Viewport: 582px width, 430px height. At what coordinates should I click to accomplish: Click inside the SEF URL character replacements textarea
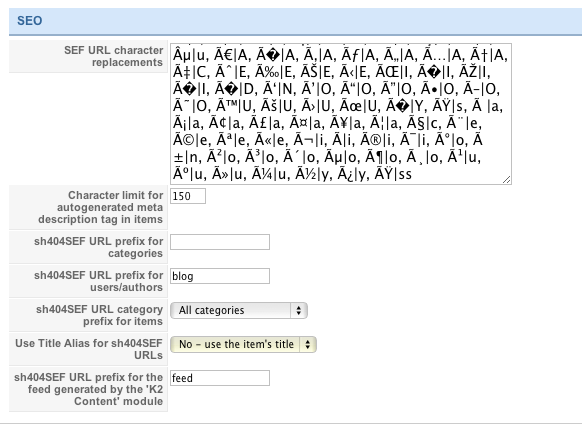[x=341, y=114]
